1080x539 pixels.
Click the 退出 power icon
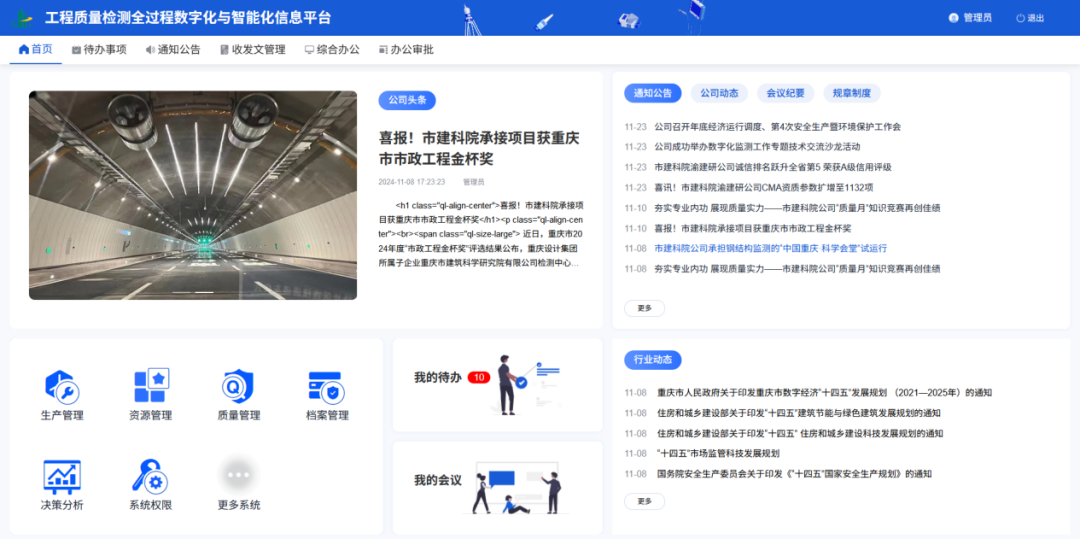coord(1020,19)
